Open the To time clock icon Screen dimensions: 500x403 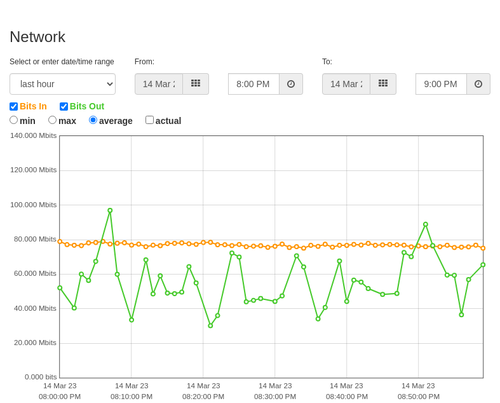[x=478, y=84]
